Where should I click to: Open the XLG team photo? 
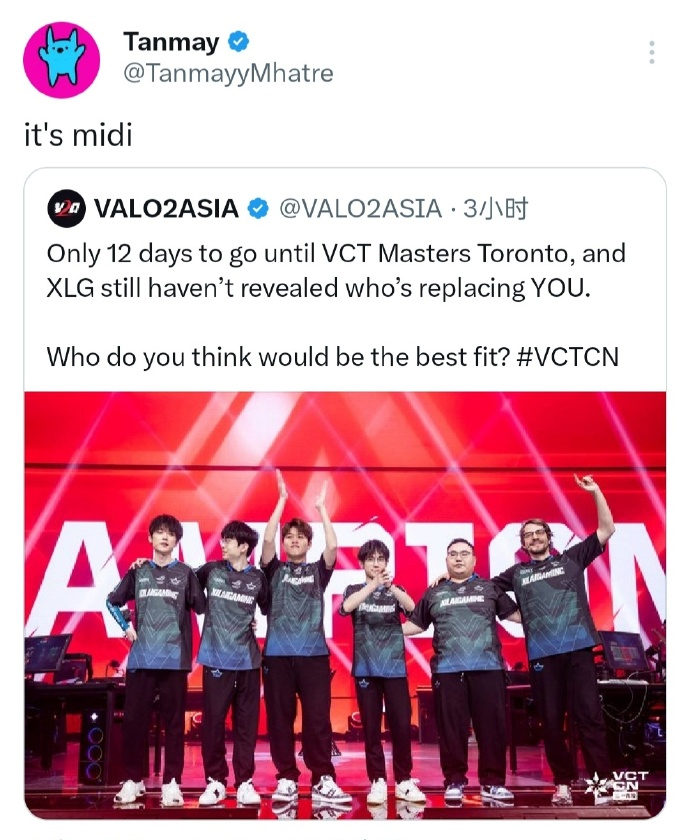point(345,605)
